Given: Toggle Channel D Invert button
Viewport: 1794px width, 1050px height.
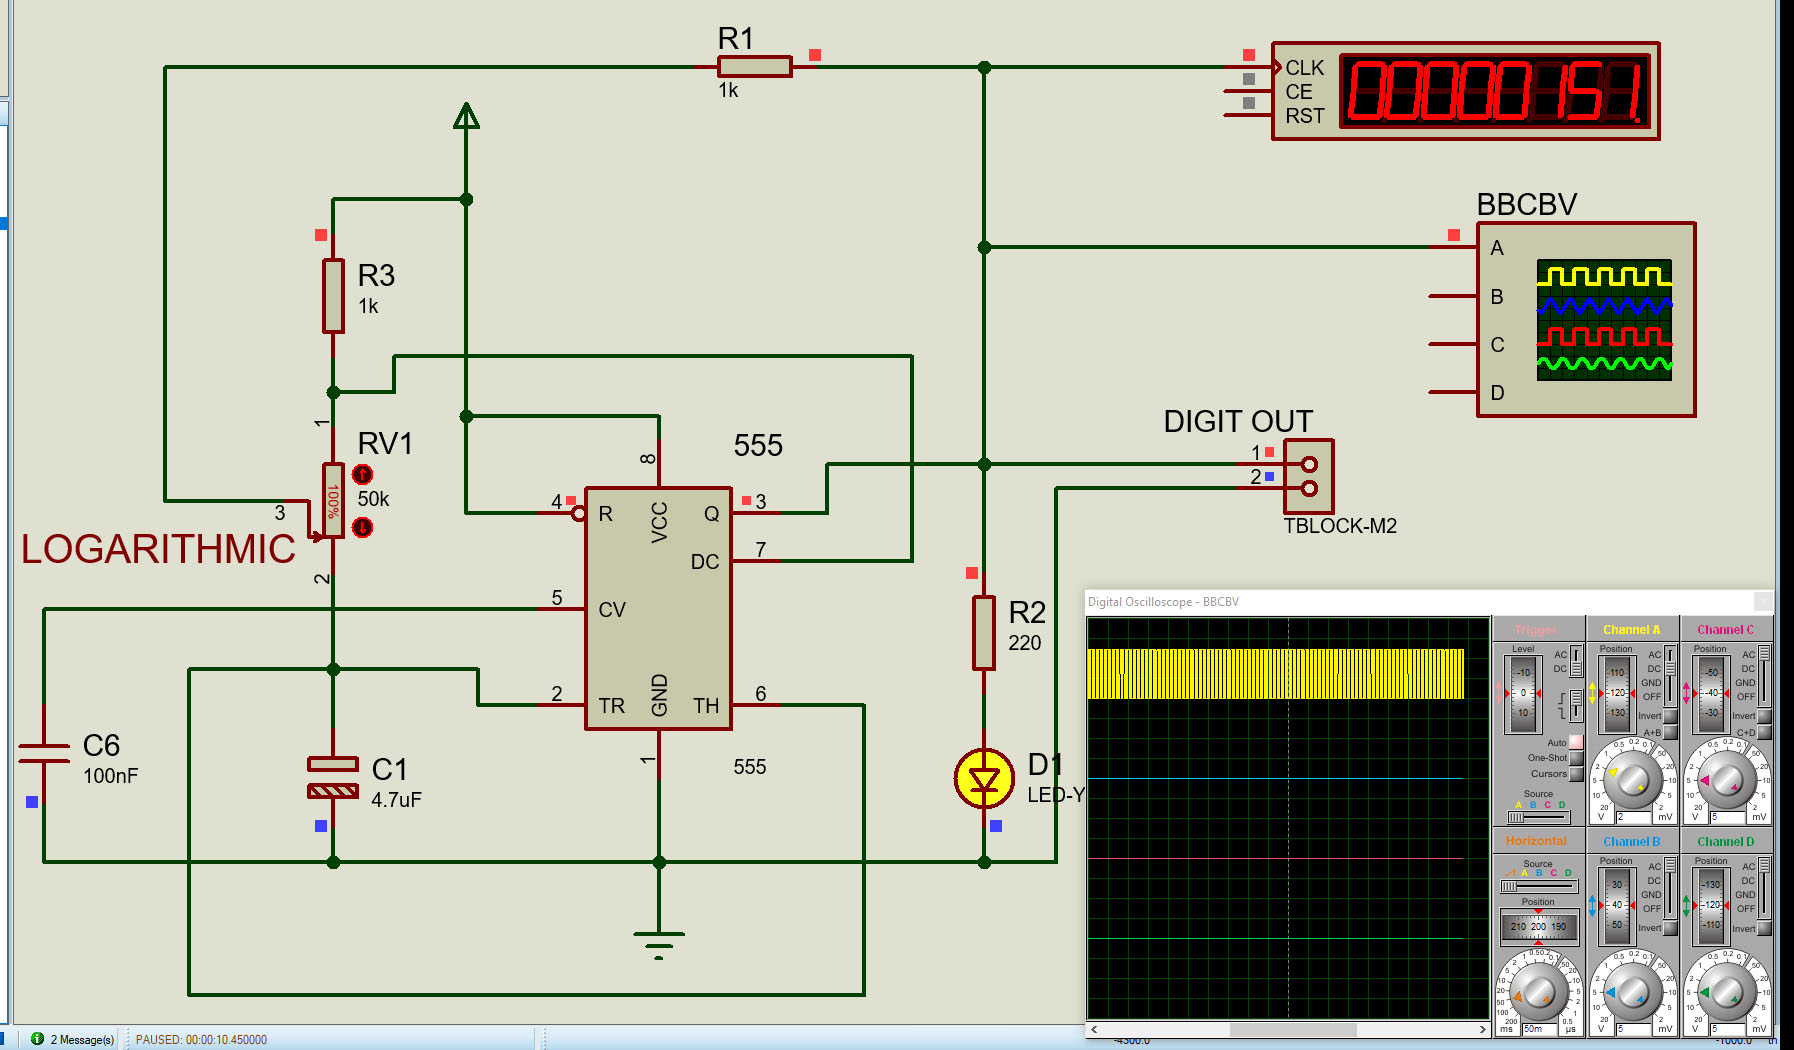Looking at the screenshot, I should pos(1764,928).
